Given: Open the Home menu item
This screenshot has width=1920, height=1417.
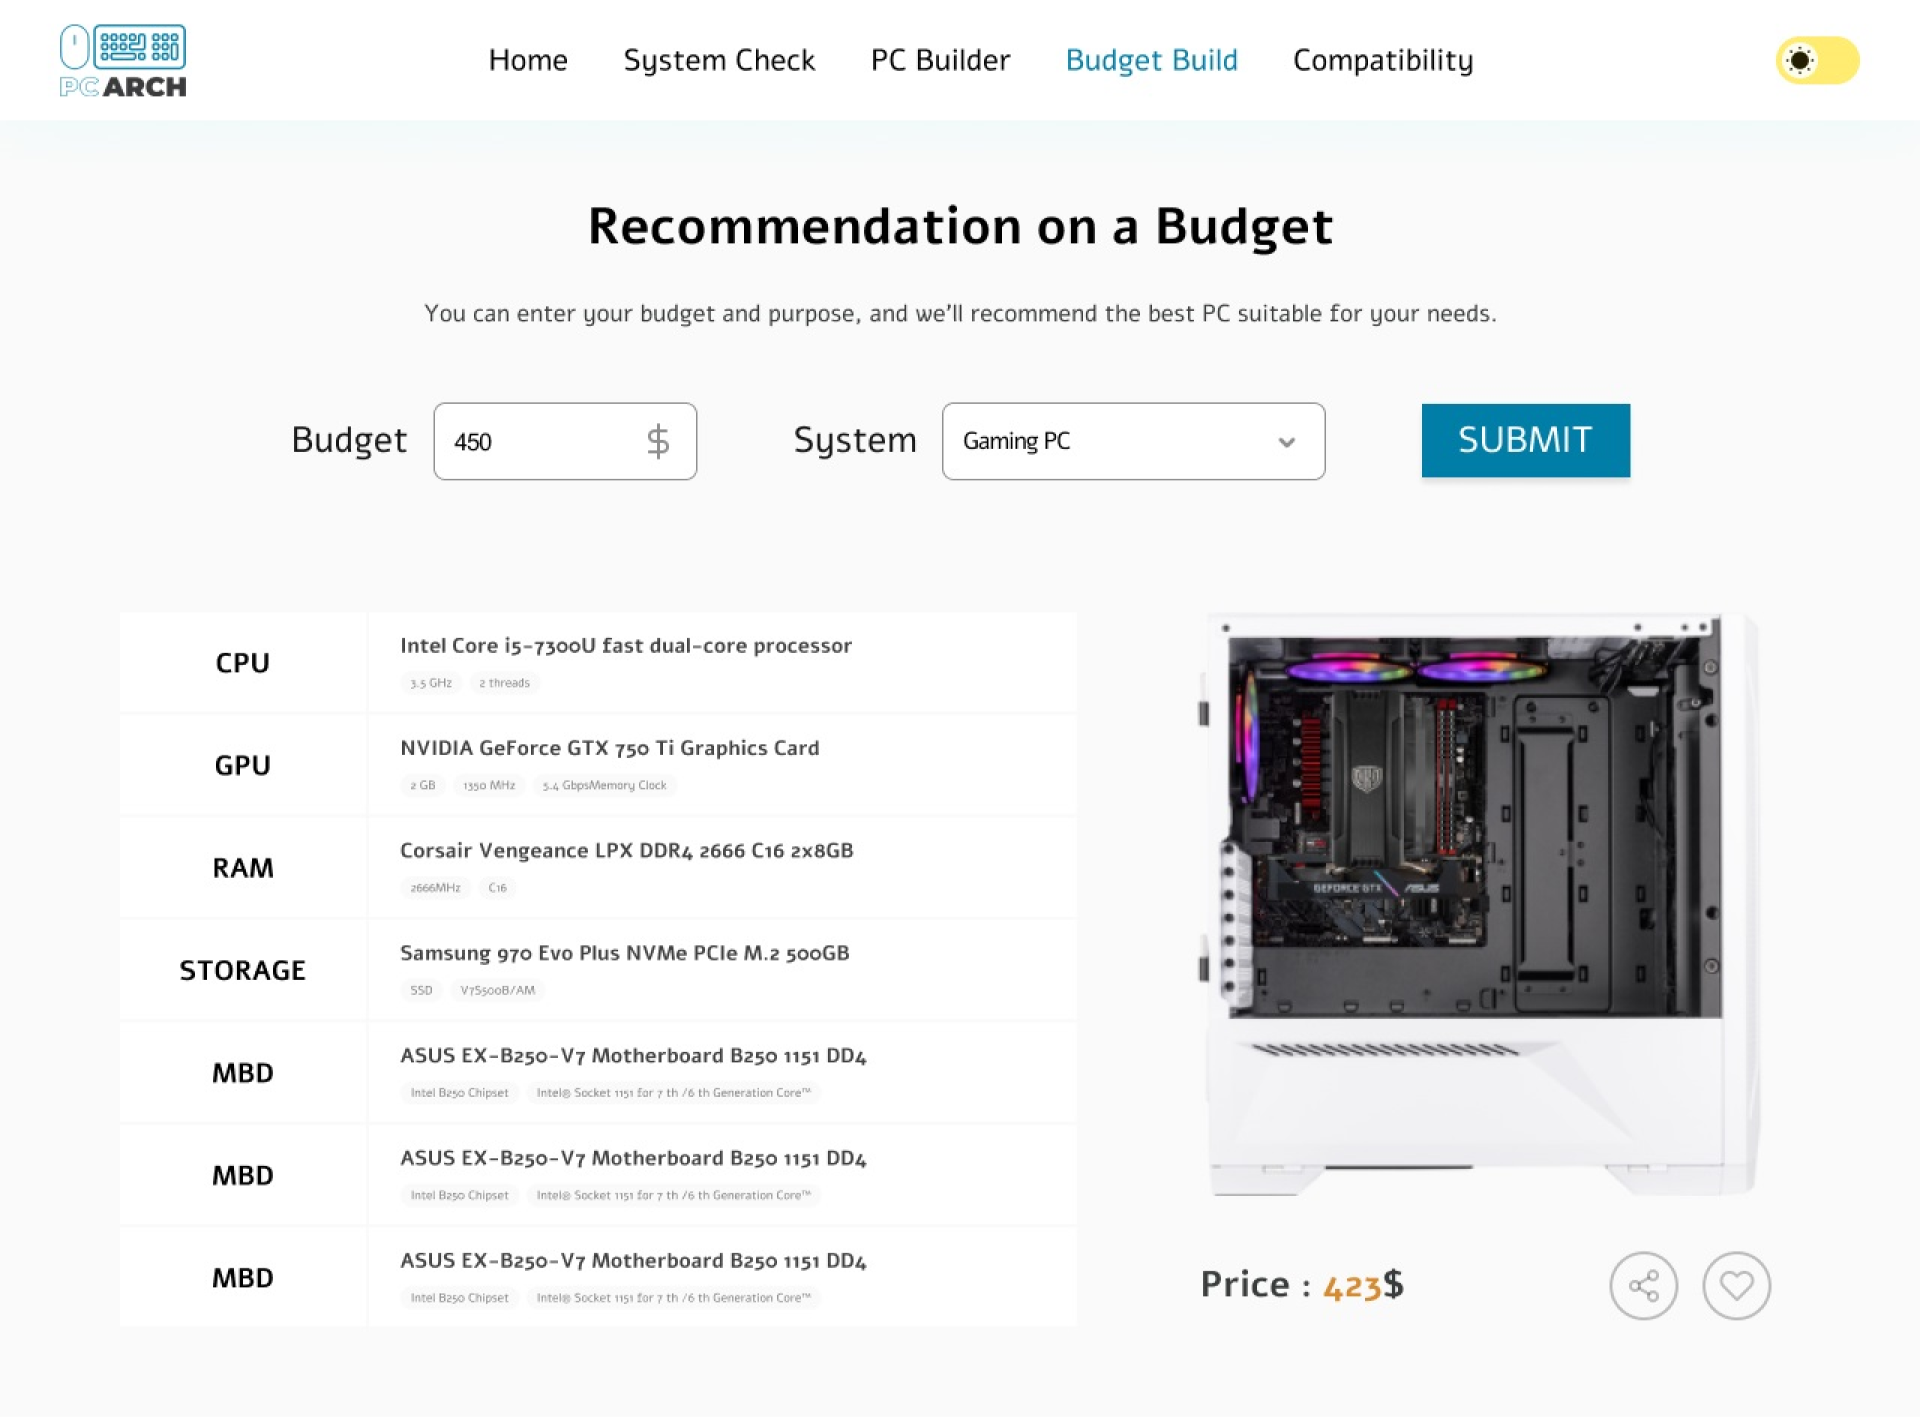Looking at the screenshot, I should tap(528, 60).
